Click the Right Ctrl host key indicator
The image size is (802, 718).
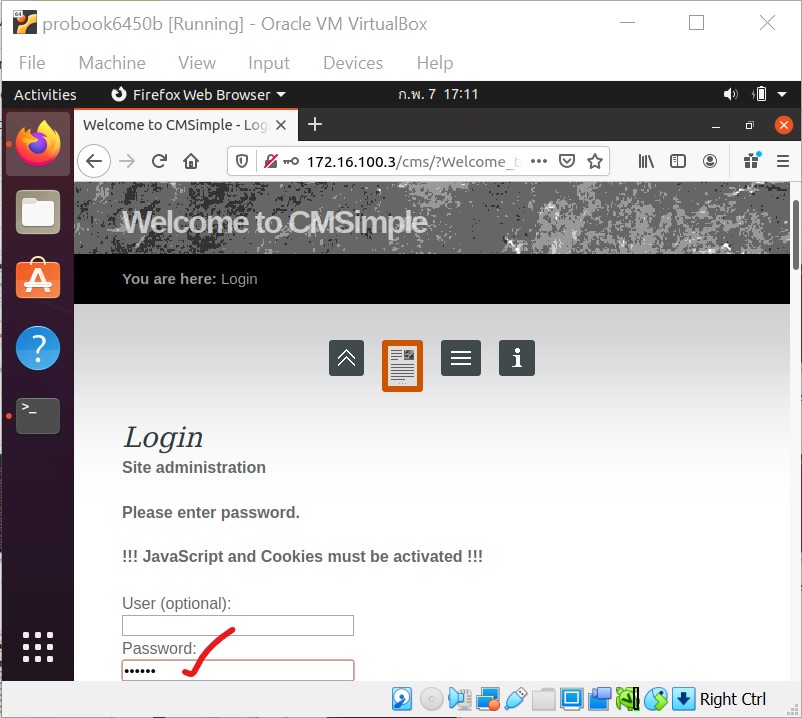click(732, 699)
